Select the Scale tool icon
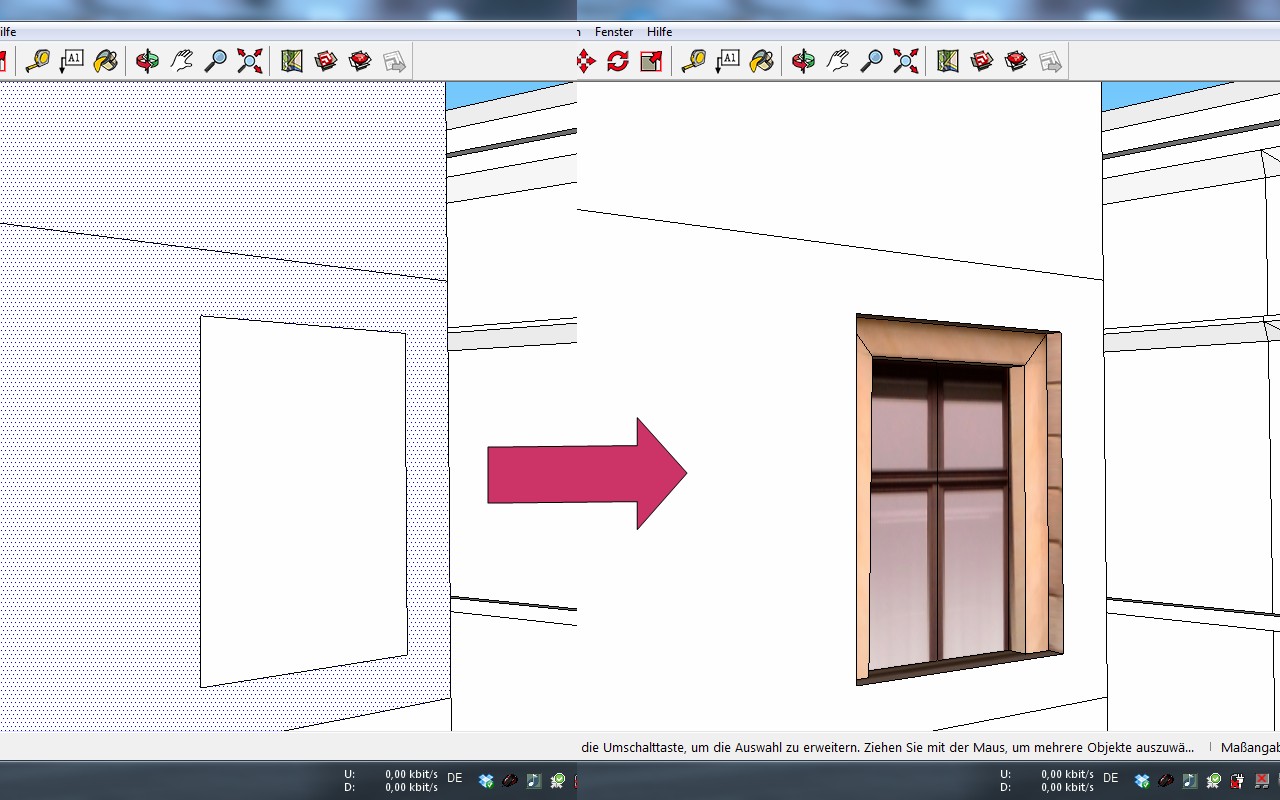The width and height of the screenshot is (1280, 800). (x=651, y=61)
